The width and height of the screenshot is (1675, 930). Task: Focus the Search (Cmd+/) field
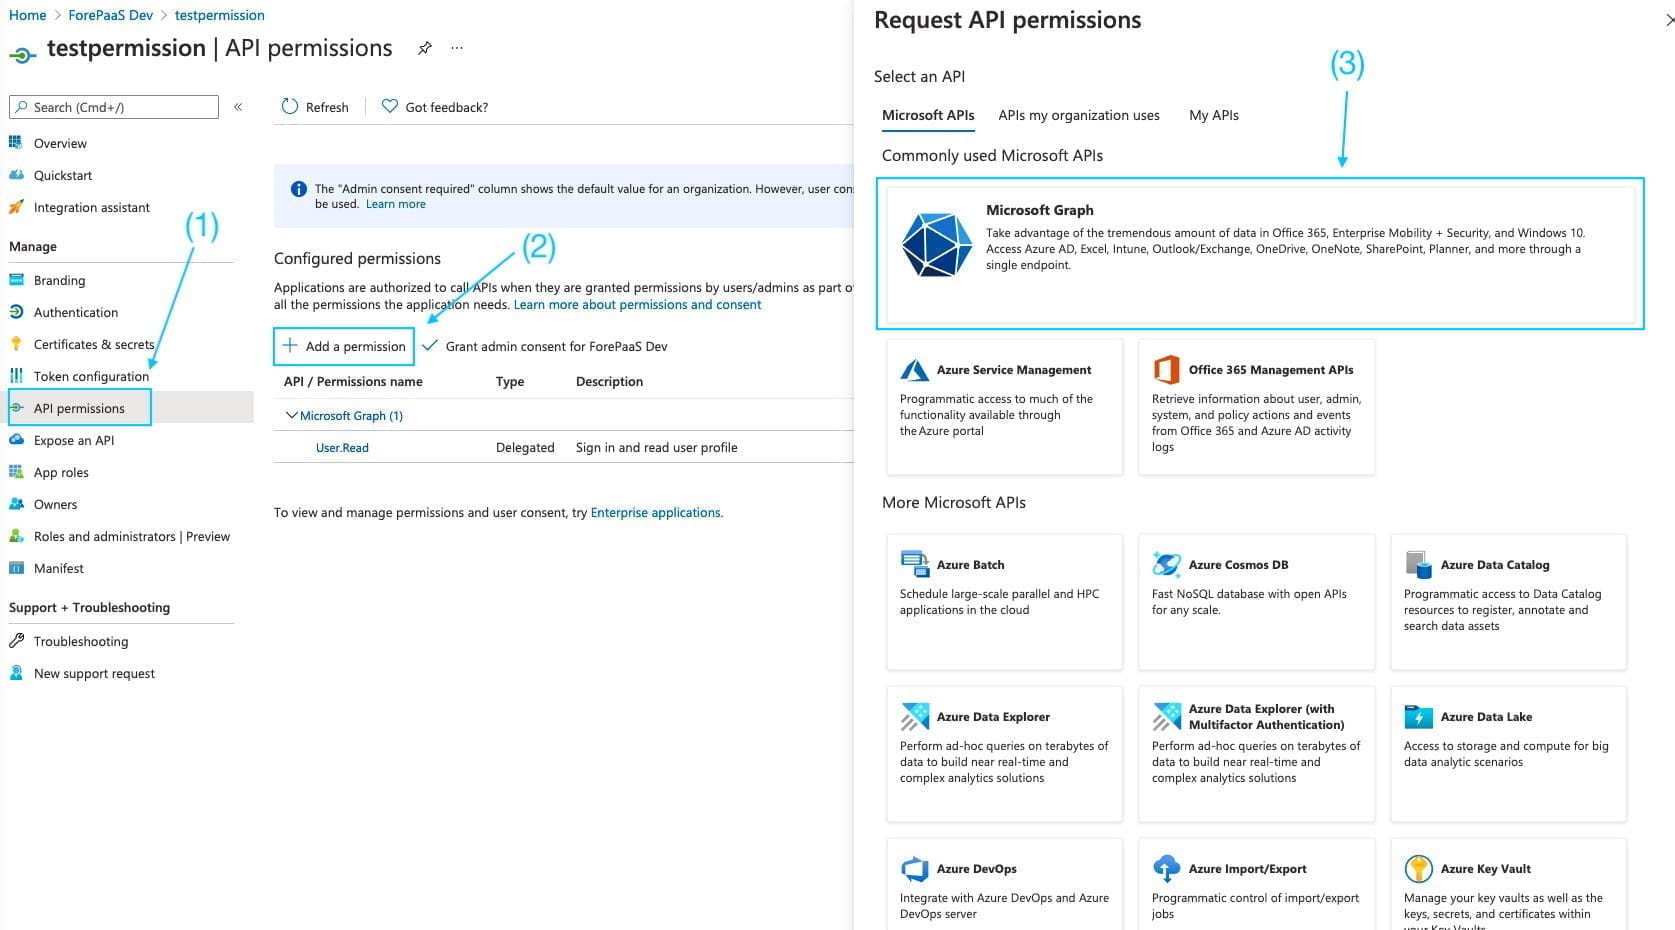click(114, 107)
